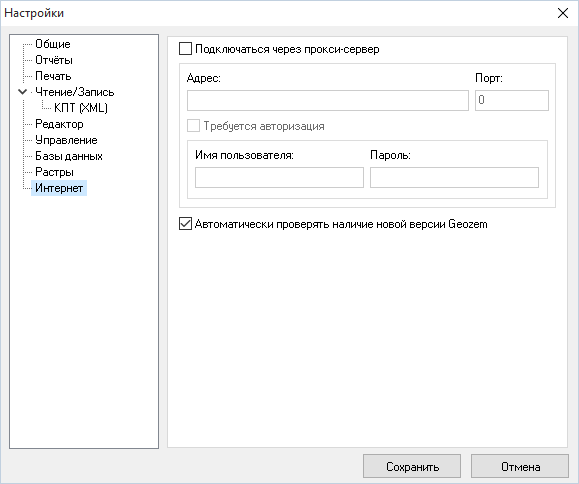Toggle 'Требуется авторизация' checkbox
This screenshot has width=579, height=484.
click(193, 126)
